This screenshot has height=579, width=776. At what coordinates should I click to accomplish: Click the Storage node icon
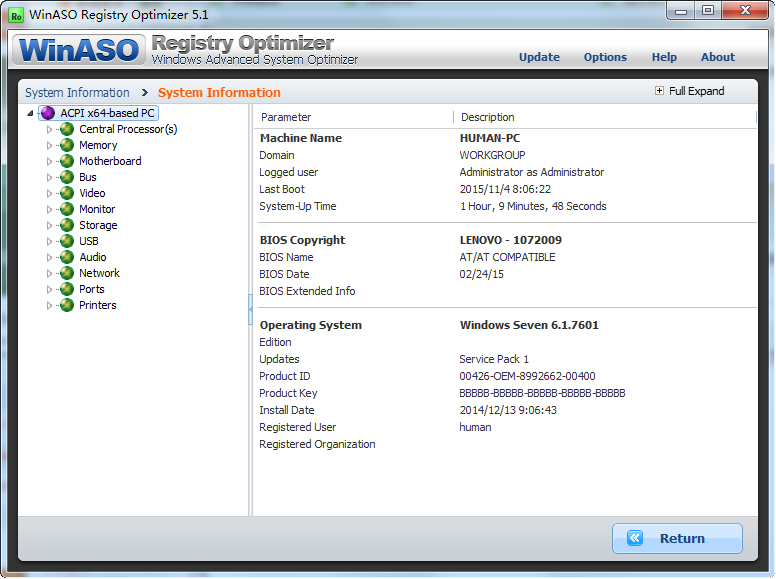pyautogui.click(x=67, y=225)
